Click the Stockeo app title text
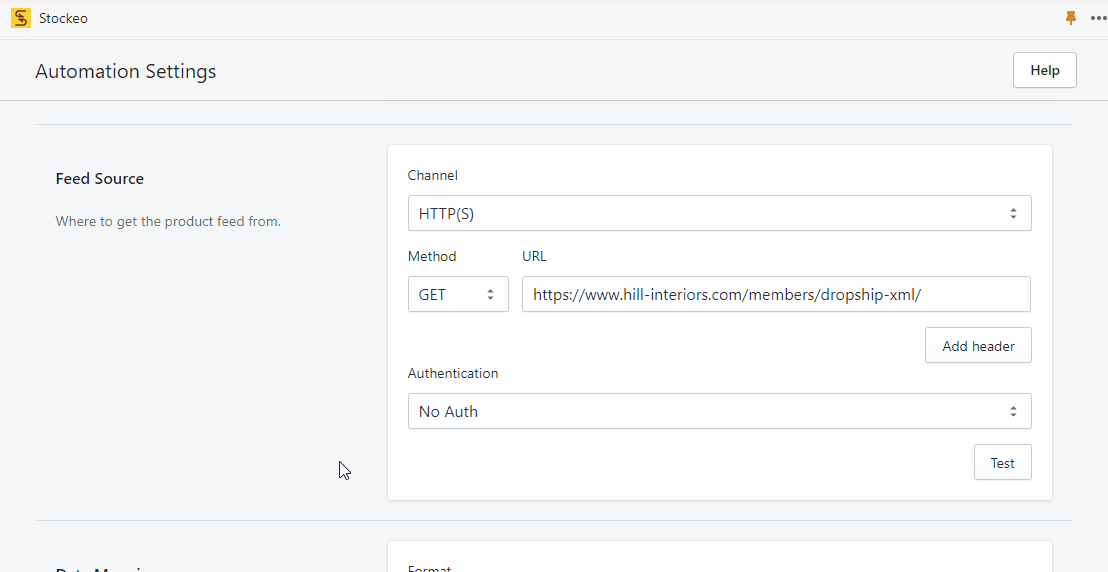Screen dimensions: 1108x572 click(64, 18)
